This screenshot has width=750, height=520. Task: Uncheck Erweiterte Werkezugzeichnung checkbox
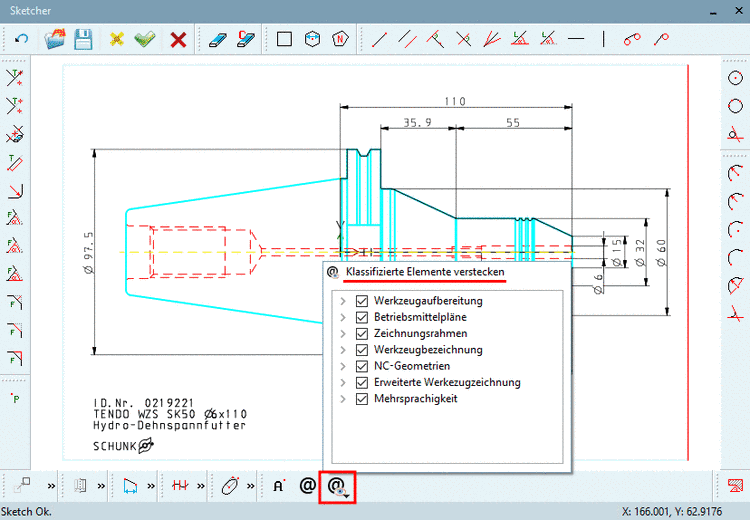pyautogui.click(x=362, y=382)
